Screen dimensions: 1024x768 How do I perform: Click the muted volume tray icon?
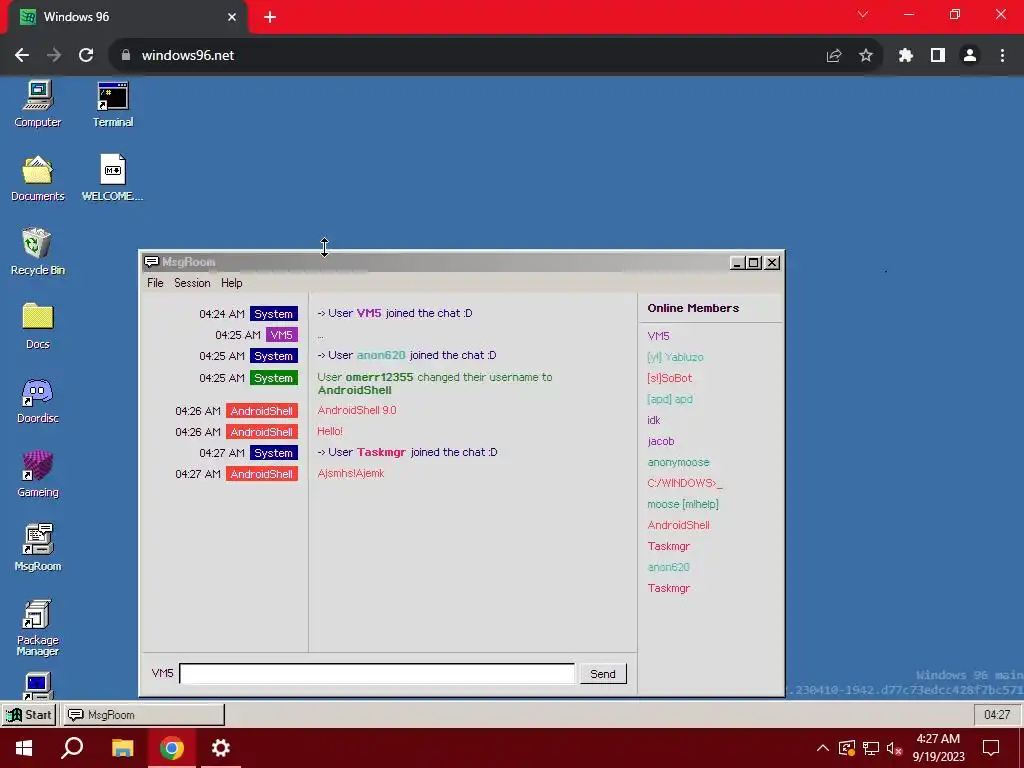(x=894, y=748)
